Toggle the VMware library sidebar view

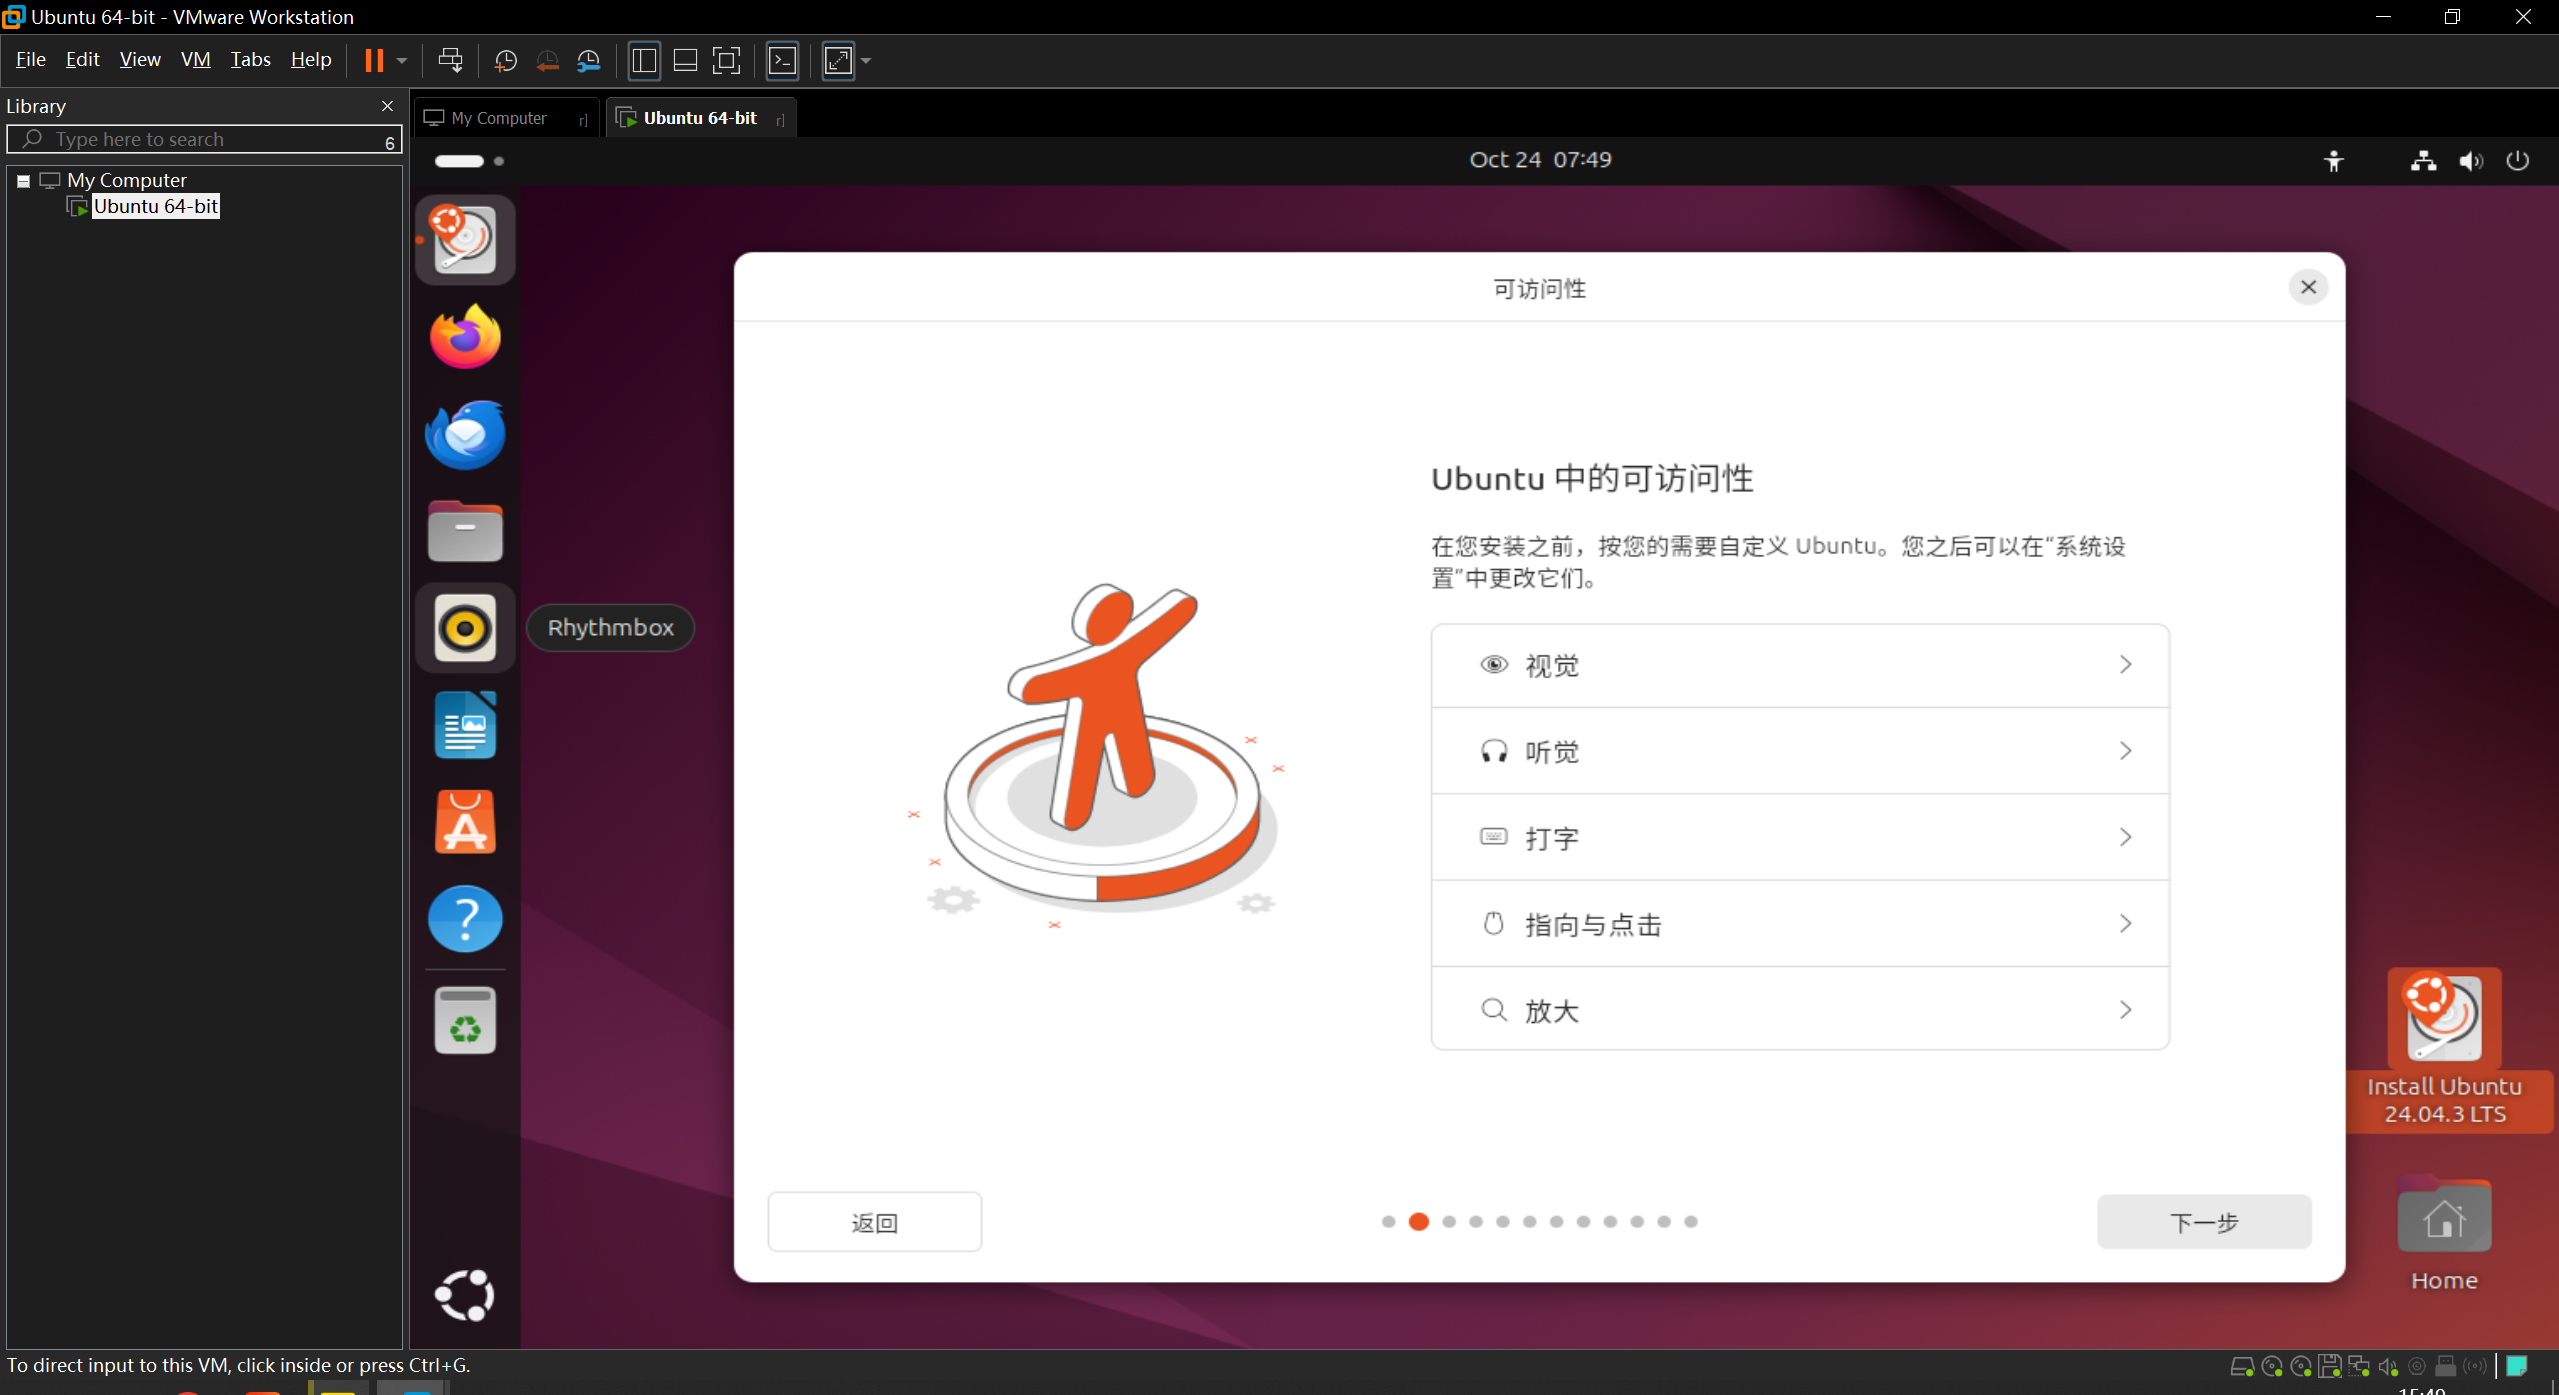644,61
